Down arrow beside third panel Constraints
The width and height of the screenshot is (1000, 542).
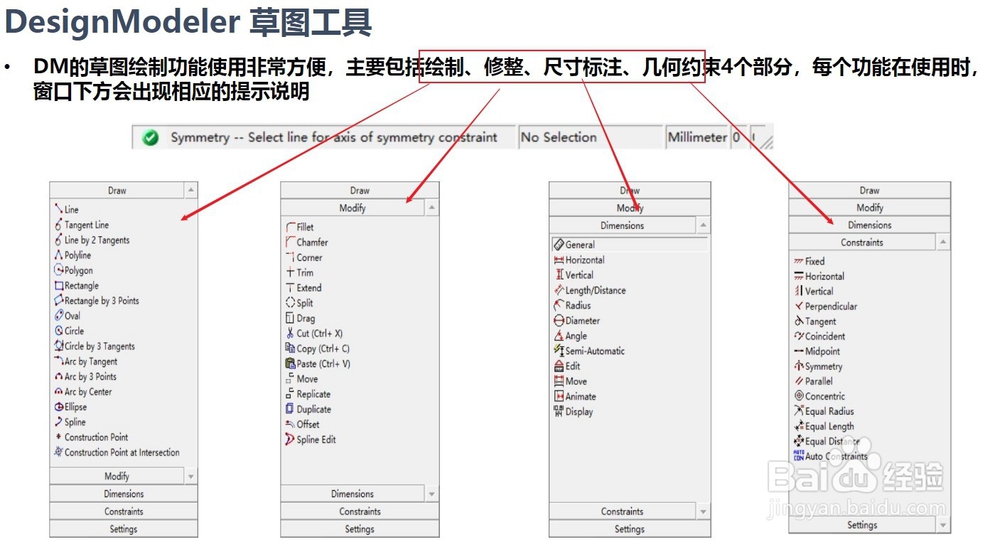pyautogui.click(x=703, y=511)
